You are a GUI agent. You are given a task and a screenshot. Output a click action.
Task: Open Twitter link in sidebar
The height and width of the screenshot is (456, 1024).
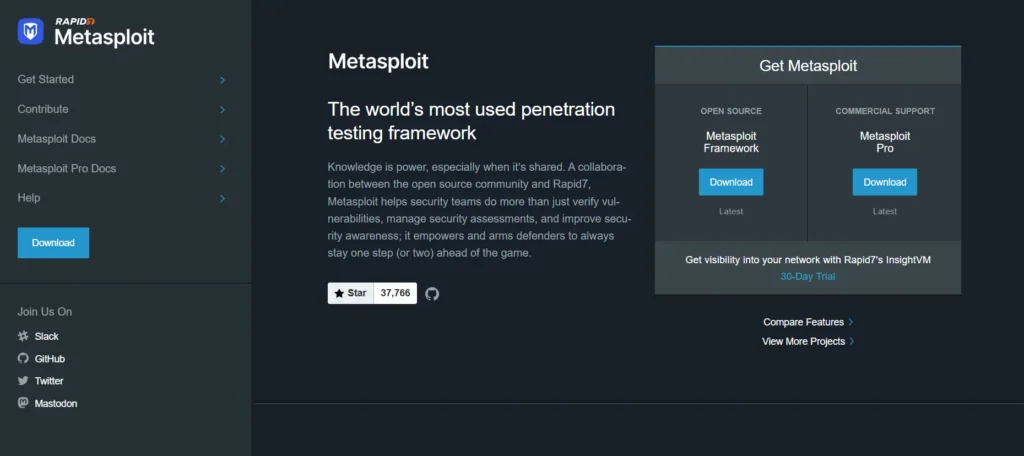click(x=49, y=381)
